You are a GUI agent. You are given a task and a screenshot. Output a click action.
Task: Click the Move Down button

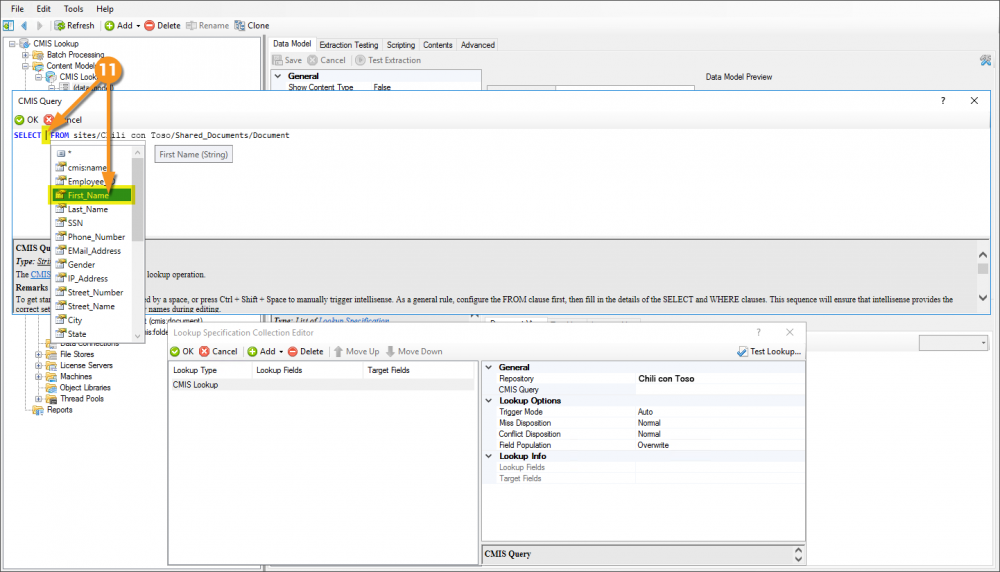pyautogui.click(x=414, y=351)
